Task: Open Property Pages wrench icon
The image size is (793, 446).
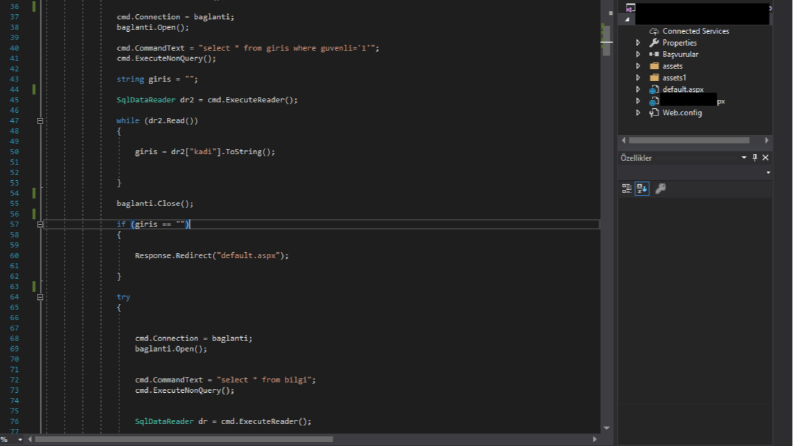Action: [x=660, y=189]
